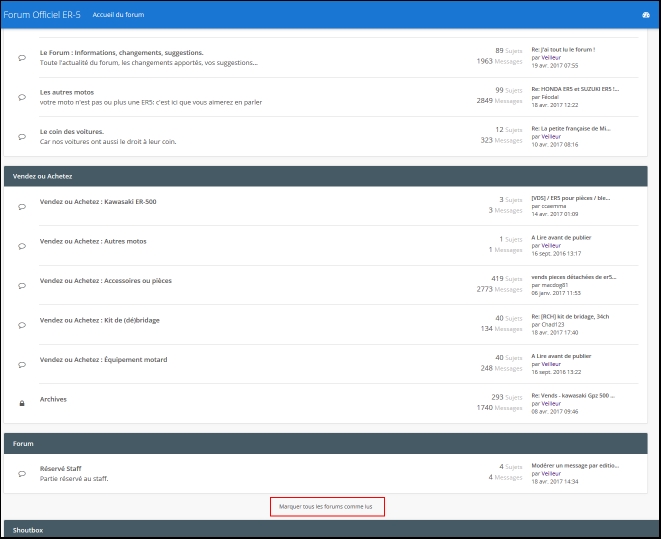Open Le coin des voitures forum

pos(72,132)
